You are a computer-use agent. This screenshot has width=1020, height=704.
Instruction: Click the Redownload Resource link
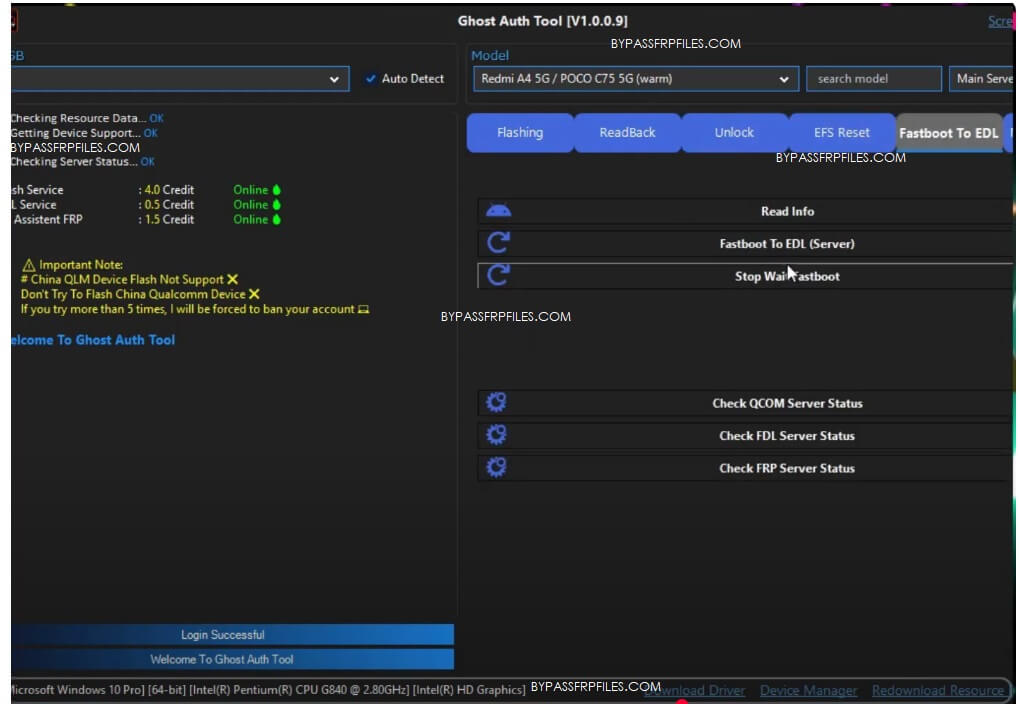(937, 691)
